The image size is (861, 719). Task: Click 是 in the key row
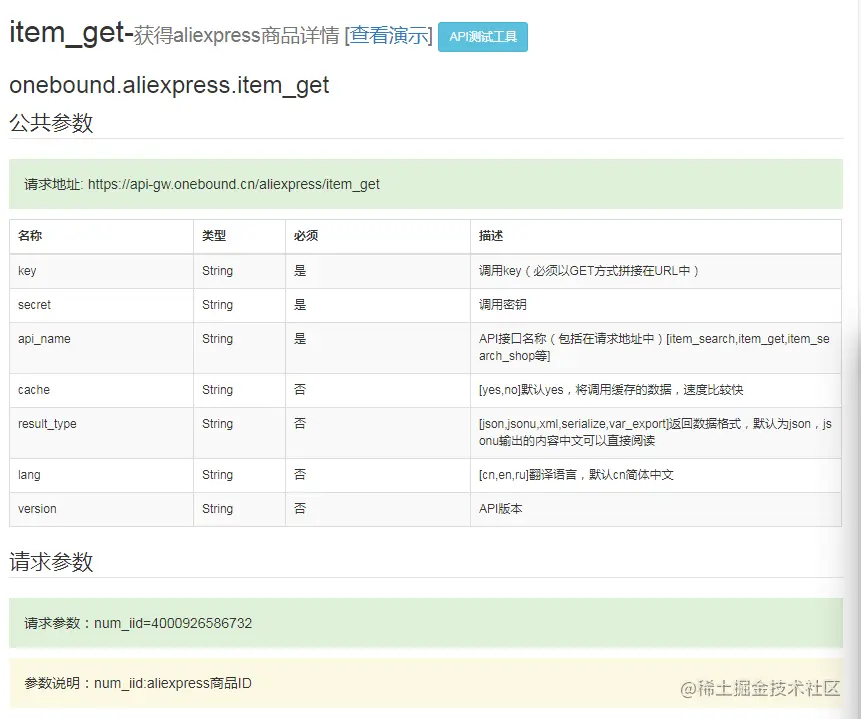click(300, 271)
